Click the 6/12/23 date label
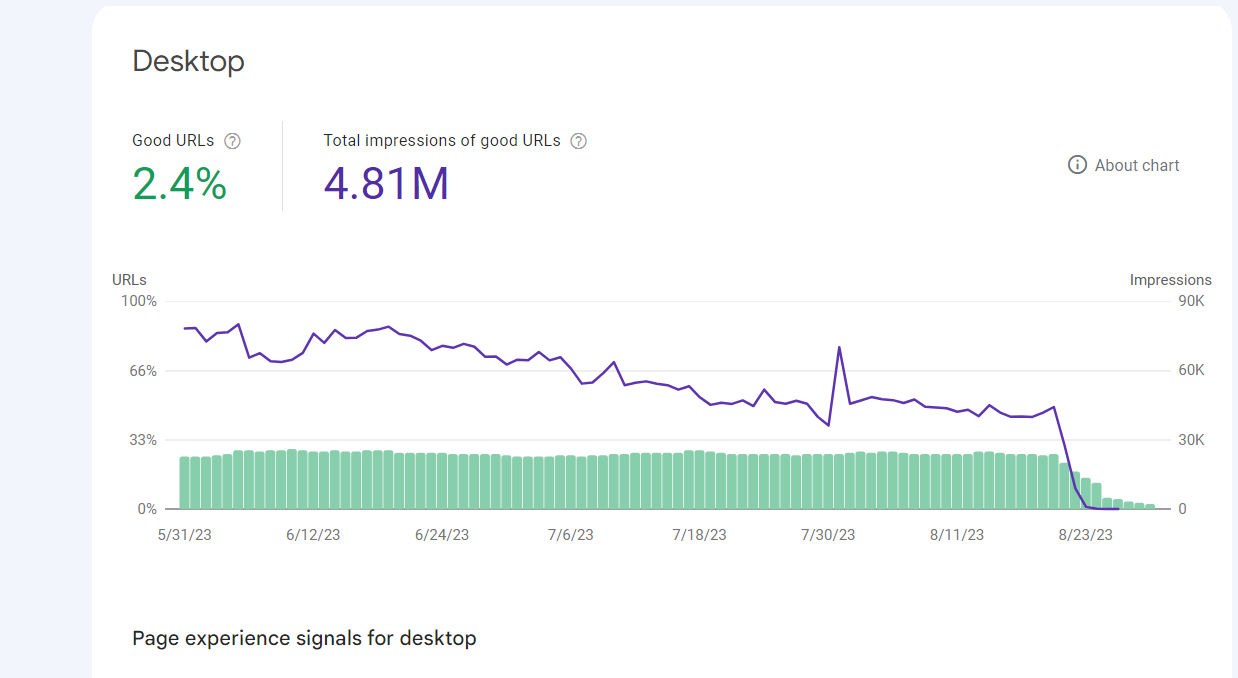Viewport: 1238px width, 678px height. click(x=313, y=535)
